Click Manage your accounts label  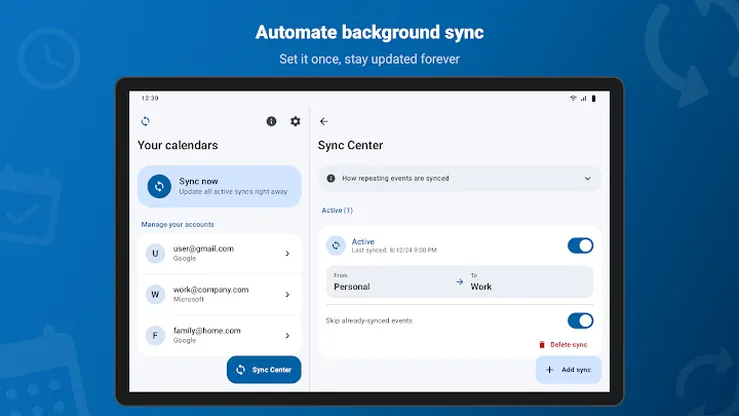pos(178,224)
